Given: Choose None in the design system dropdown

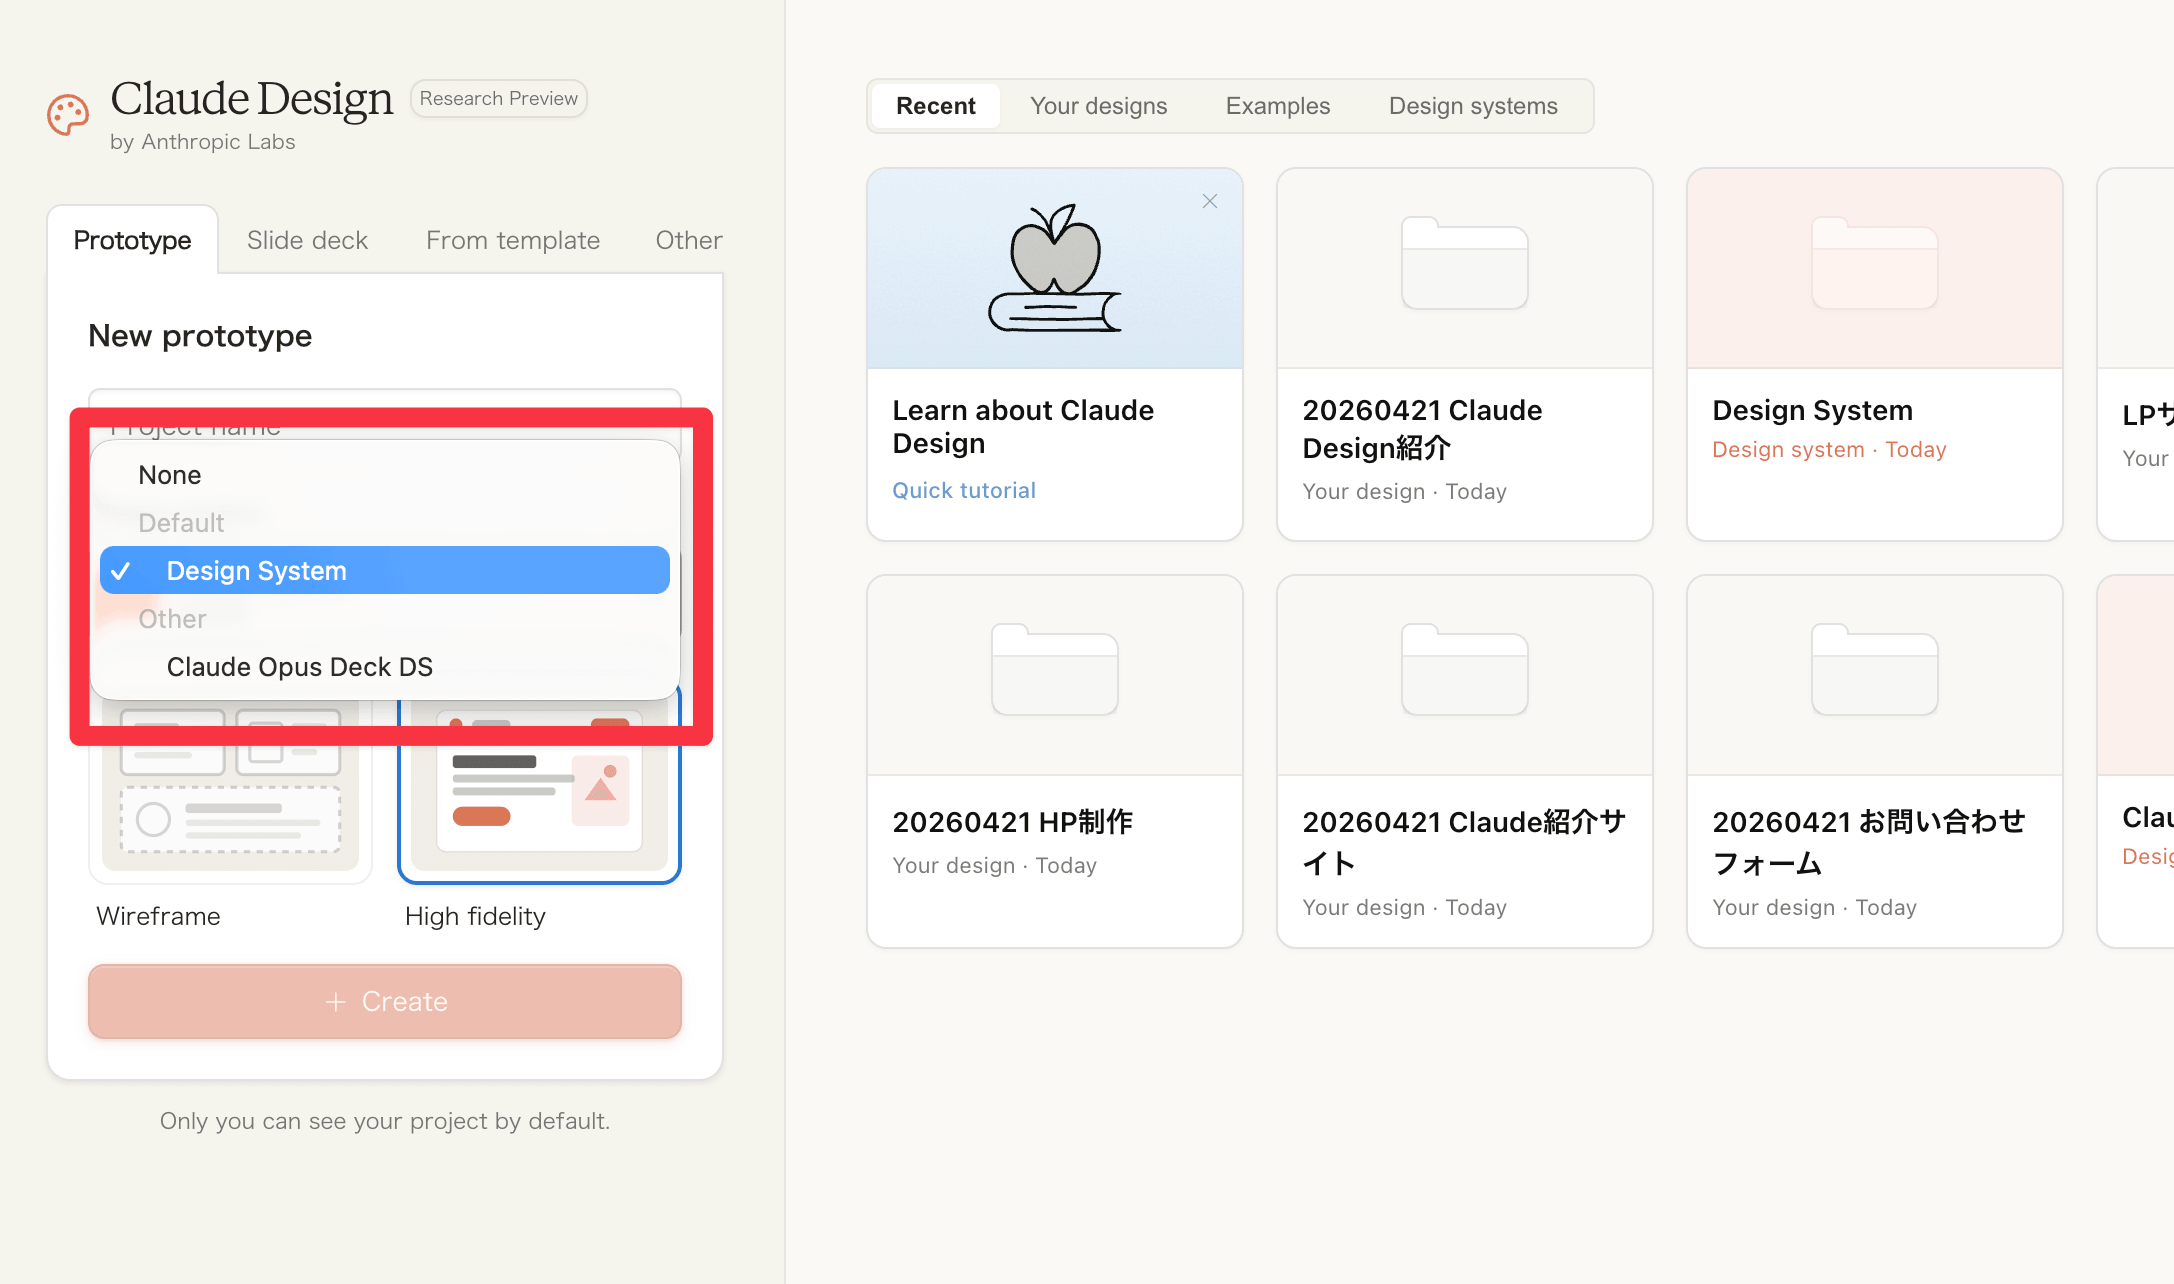Looking at the screenshot, I should pos(170,475).
